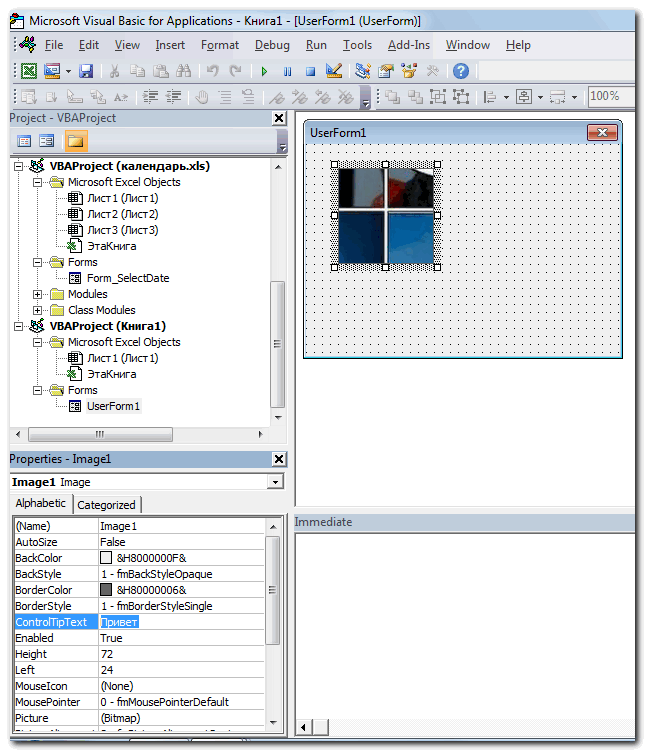
Task: Click the Reset (stop) toolbar icon
Action: 310,71
